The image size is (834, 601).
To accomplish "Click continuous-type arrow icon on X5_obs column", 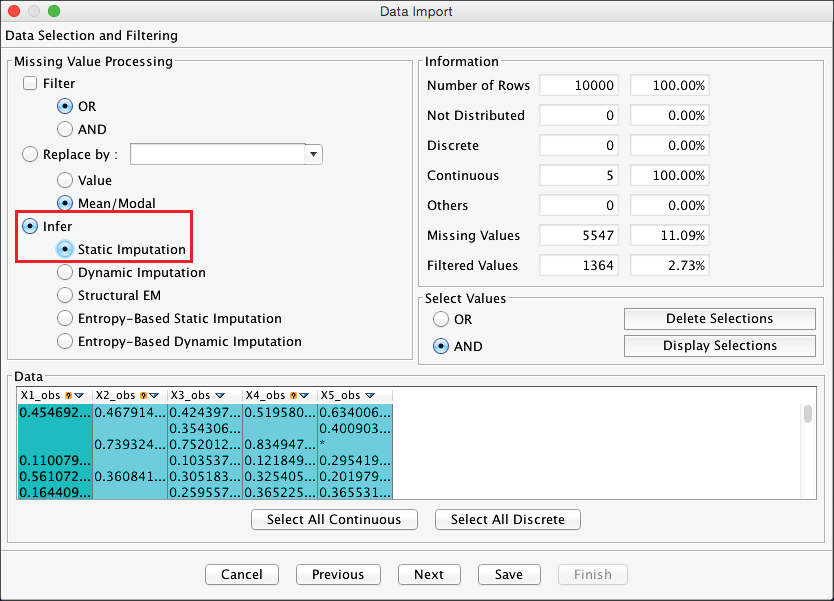I will click(x=369, y=396).
